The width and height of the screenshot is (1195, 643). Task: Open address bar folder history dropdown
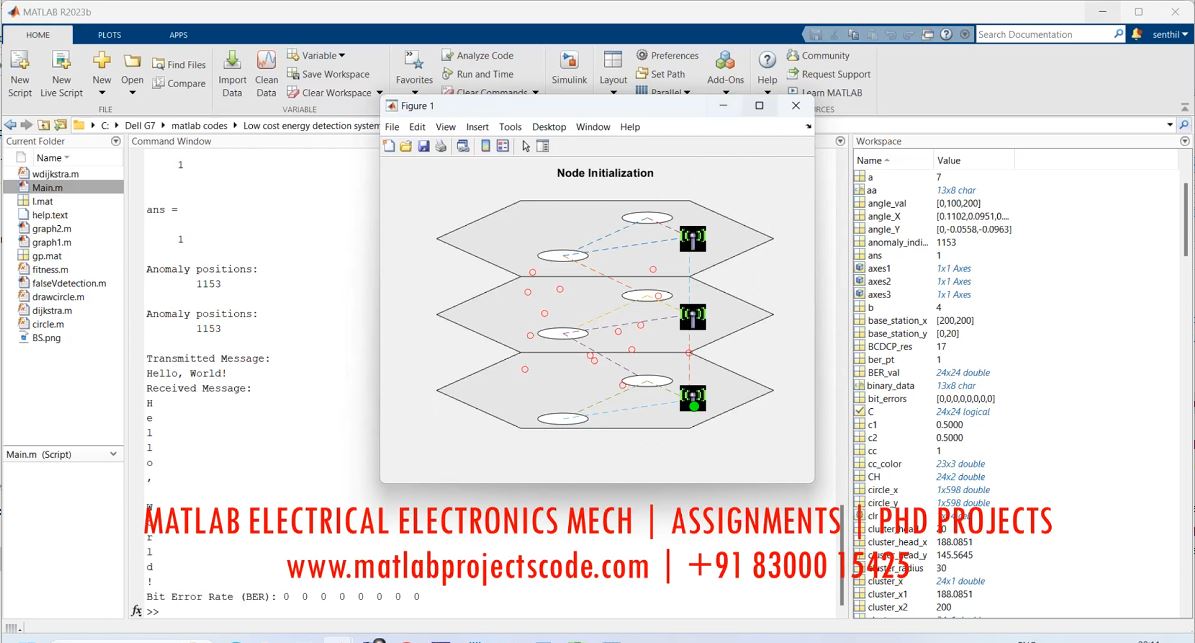point(1170,125)
